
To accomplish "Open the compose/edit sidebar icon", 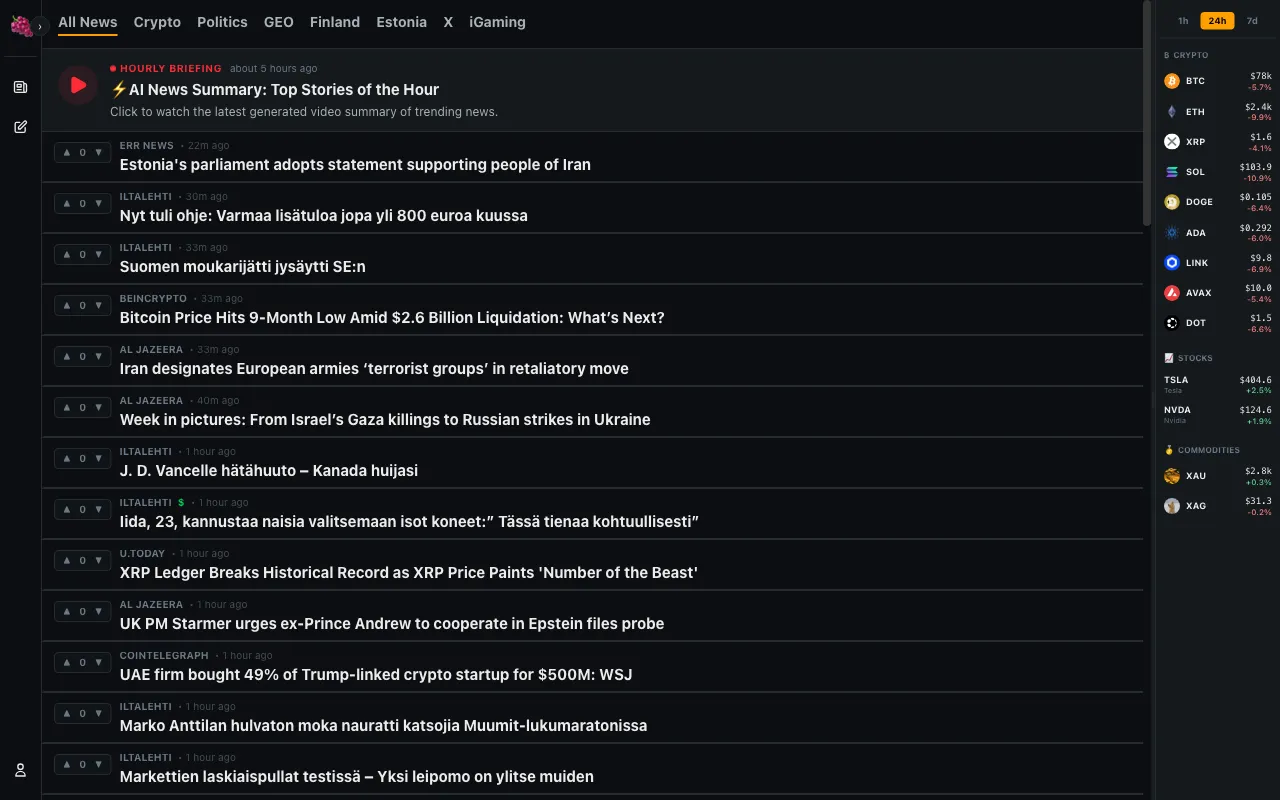I will pyautogui.click(x=20, y=127).
